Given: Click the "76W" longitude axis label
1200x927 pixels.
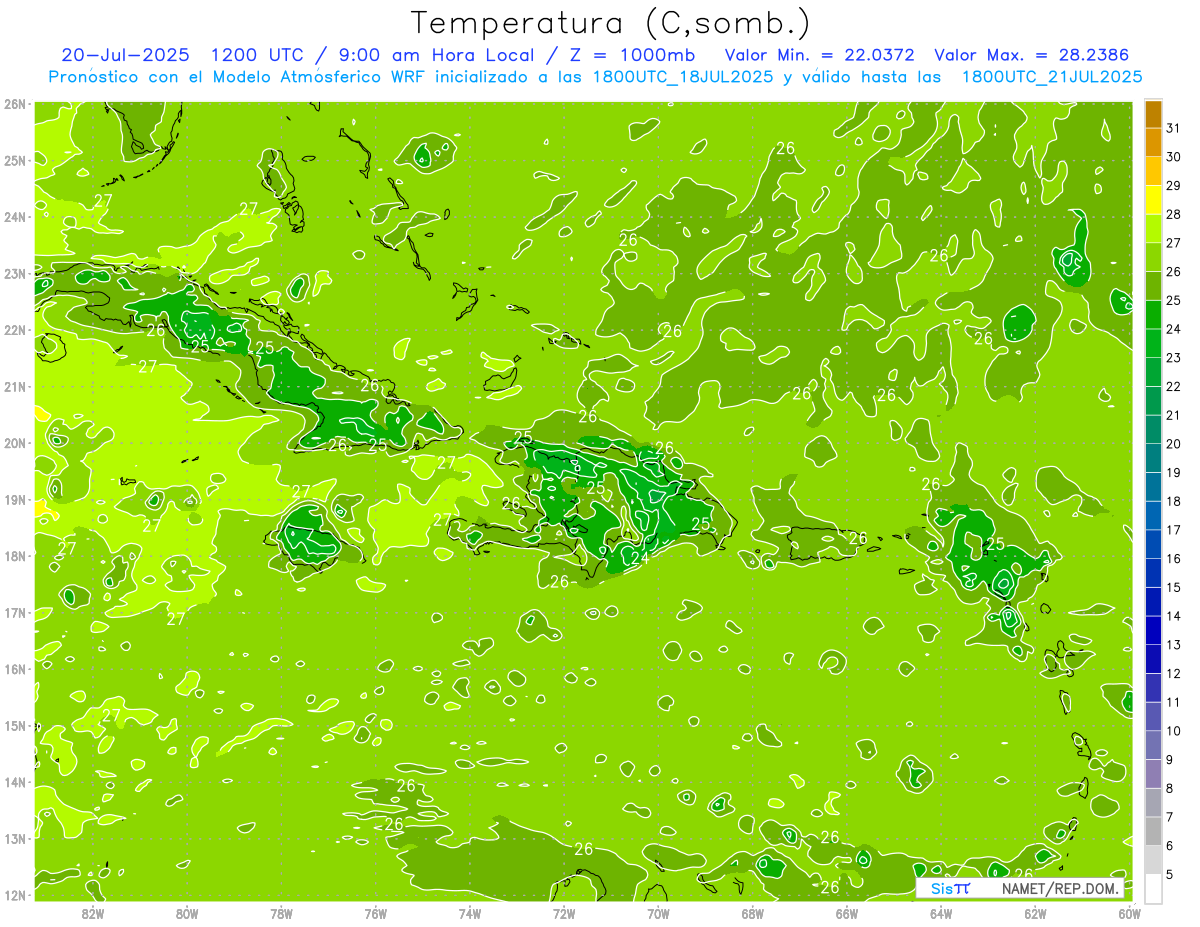Looking at the screenshot, I should 375,913.
